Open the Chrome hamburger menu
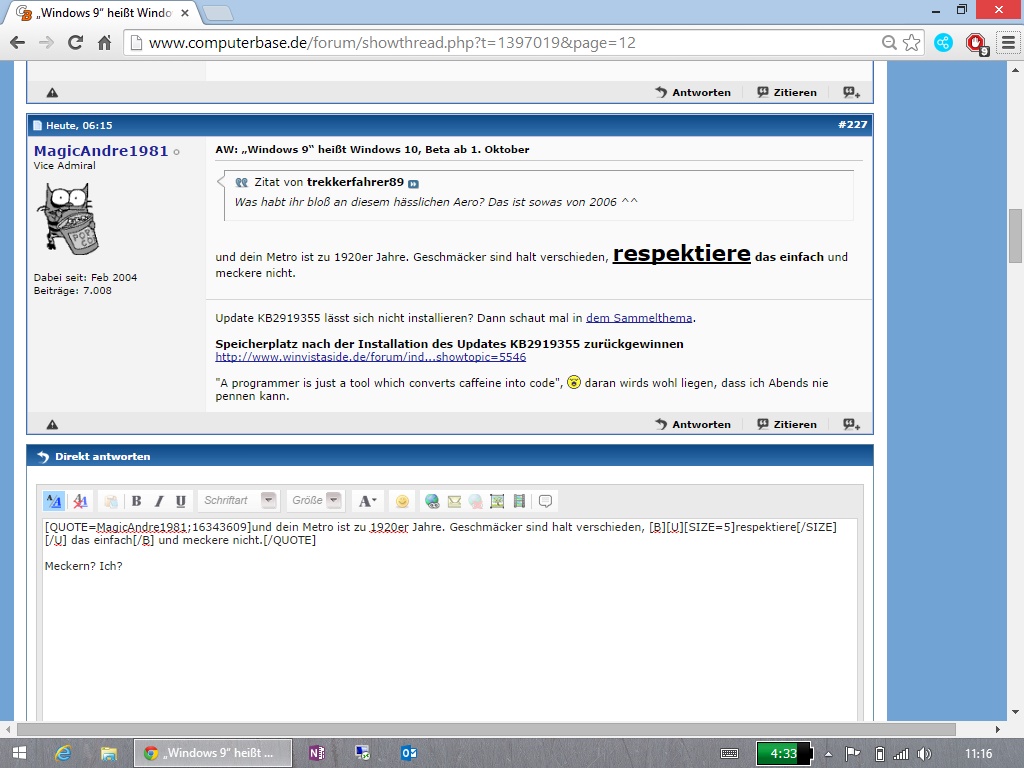 [x=1008, y=43]
